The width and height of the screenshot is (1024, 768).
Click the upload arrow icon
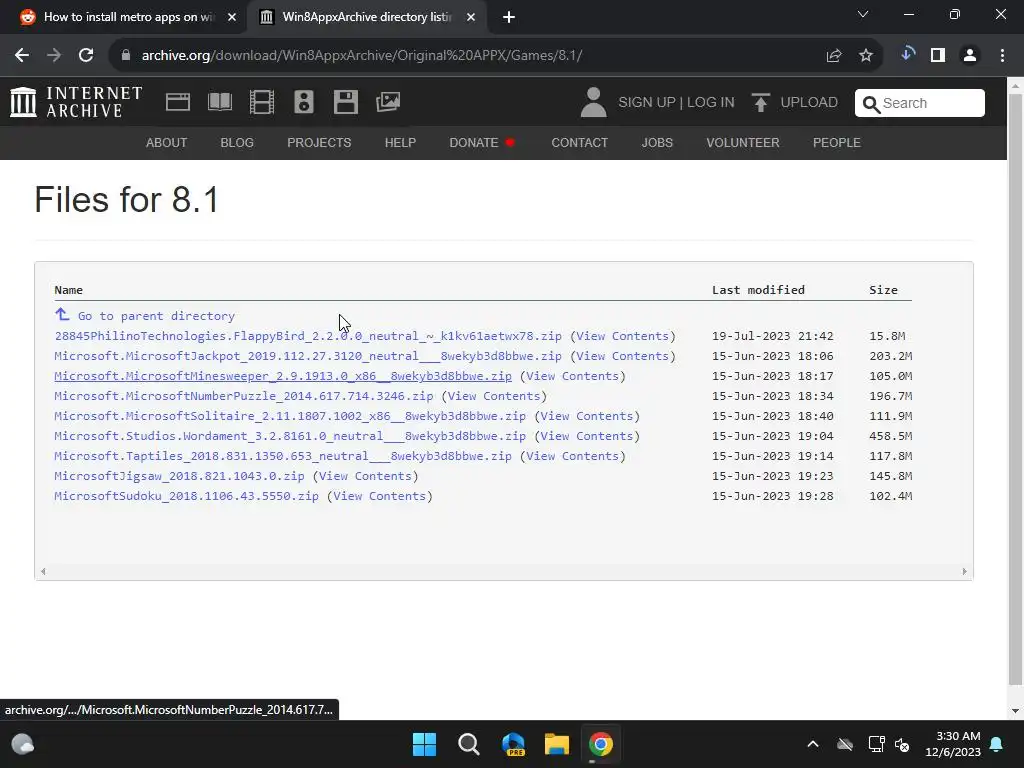tap(760, 103)
